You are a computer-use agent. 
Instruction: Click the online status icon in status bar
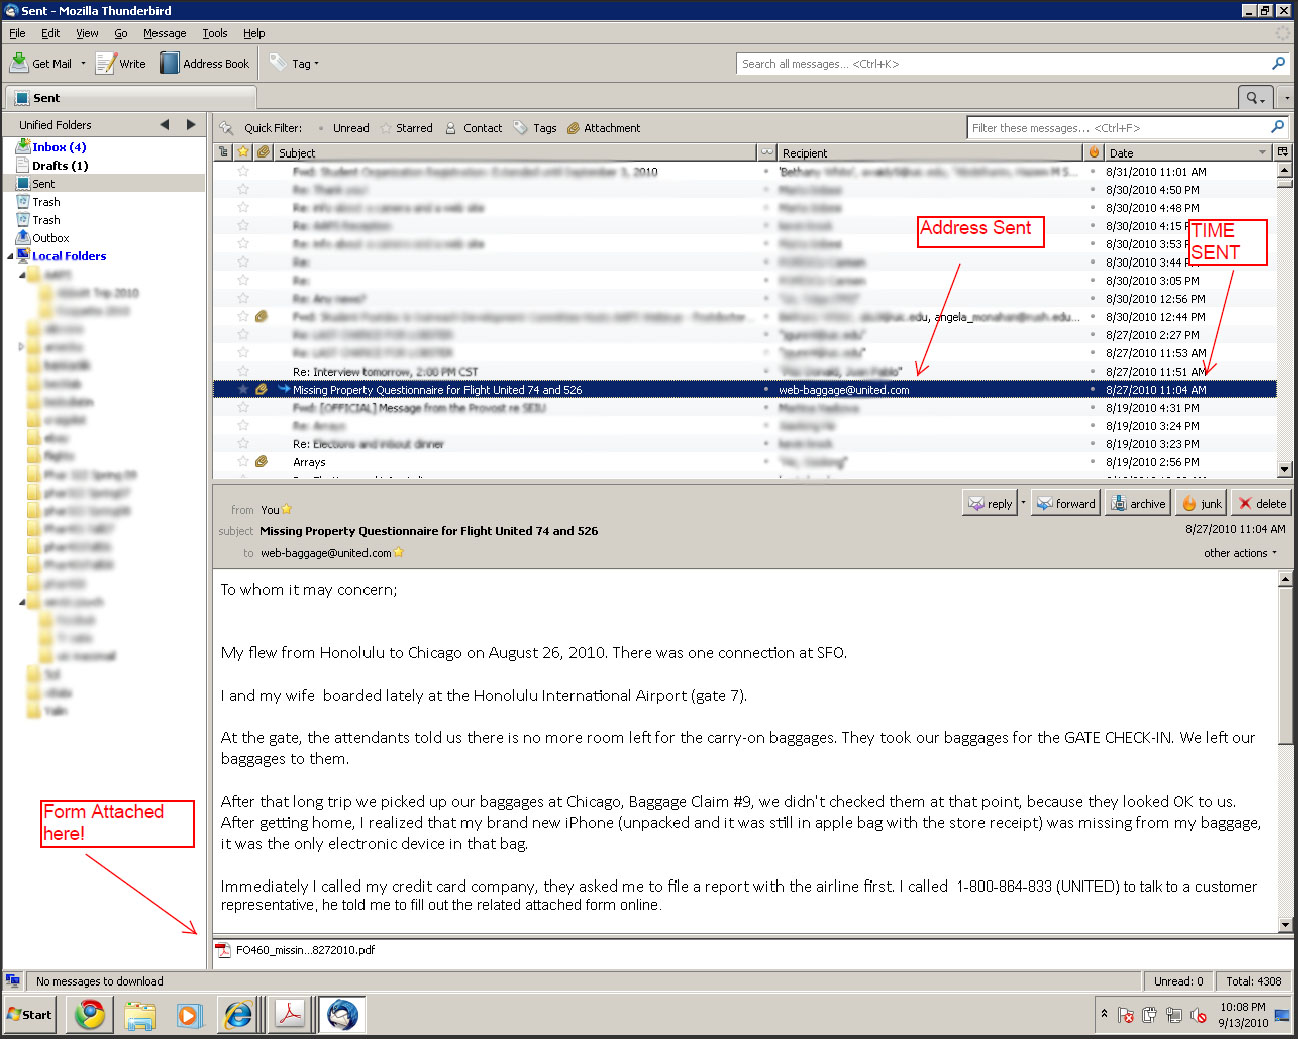point(13,981)
